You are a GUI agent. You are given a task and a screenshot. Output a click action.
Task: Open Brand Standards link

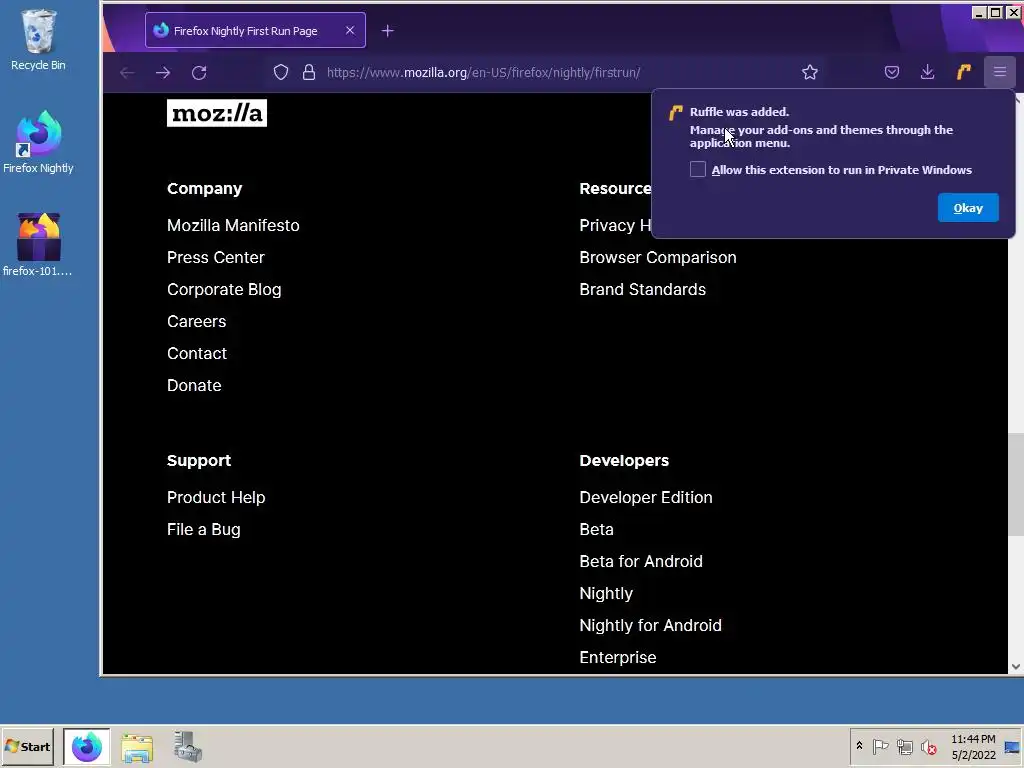643,289
